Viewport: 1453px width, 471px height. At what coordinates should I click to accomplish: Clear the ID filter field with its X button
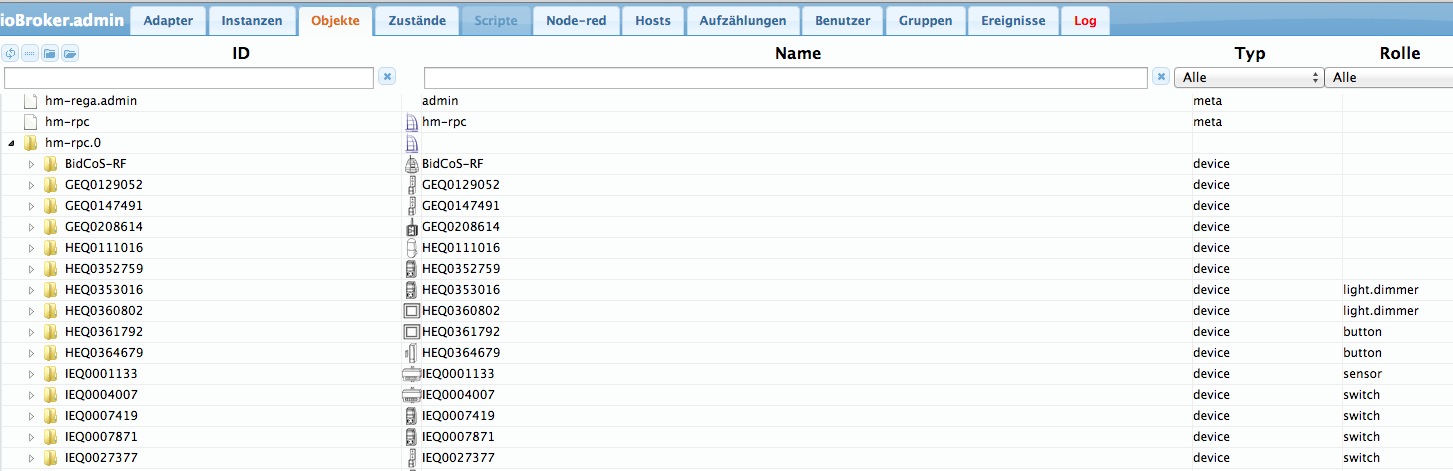387,76
